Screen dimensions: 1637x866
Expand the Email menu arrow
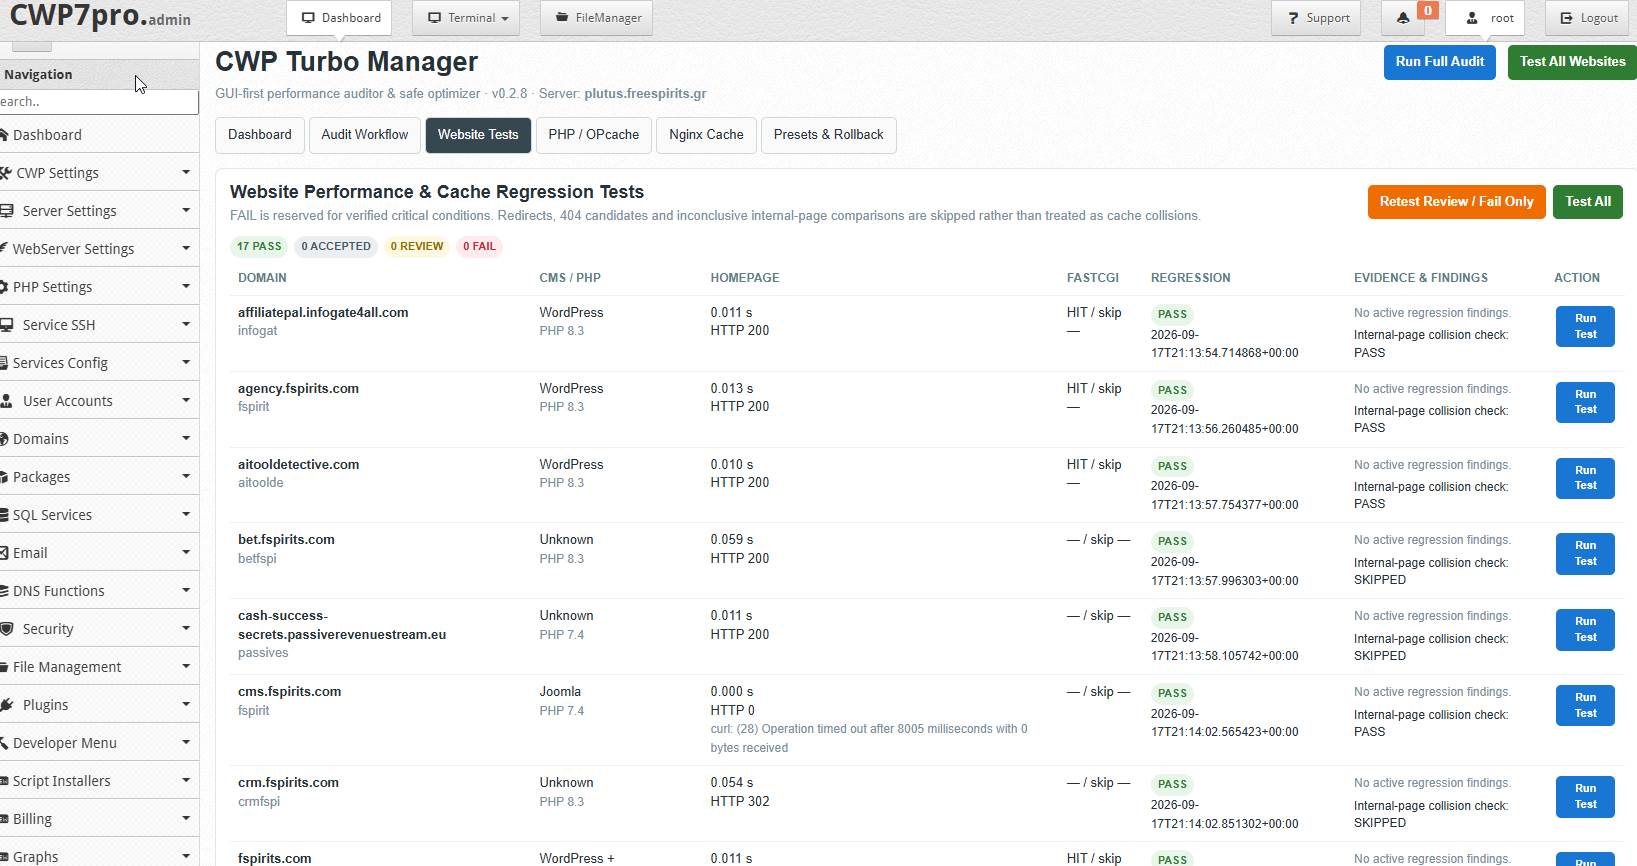186,553
